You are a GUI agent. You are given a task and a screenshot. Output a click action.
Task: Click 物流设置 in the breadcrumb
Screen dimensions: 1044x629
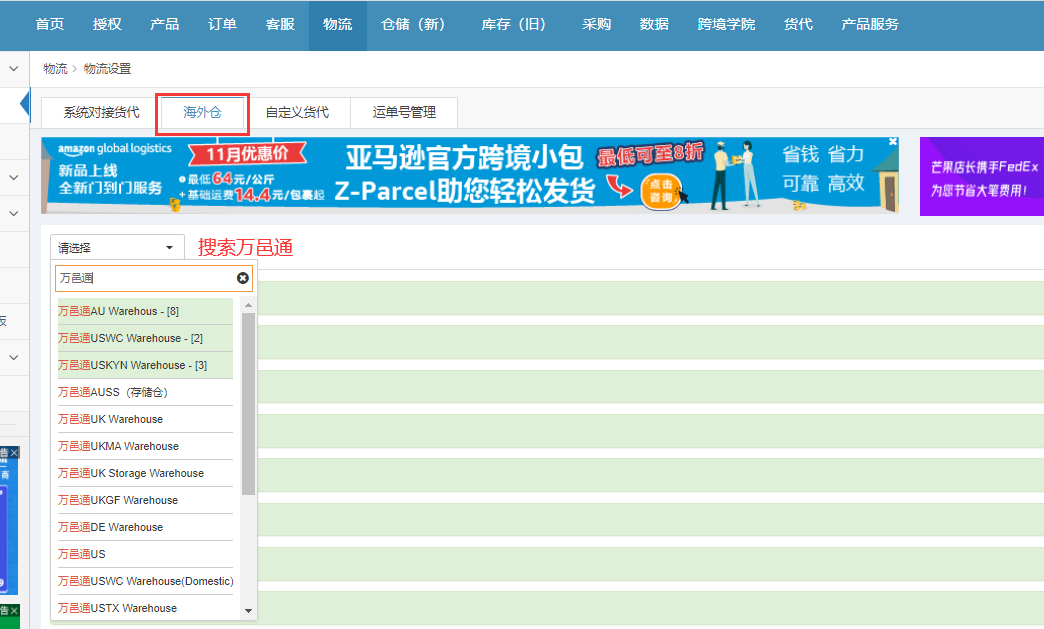107,69
